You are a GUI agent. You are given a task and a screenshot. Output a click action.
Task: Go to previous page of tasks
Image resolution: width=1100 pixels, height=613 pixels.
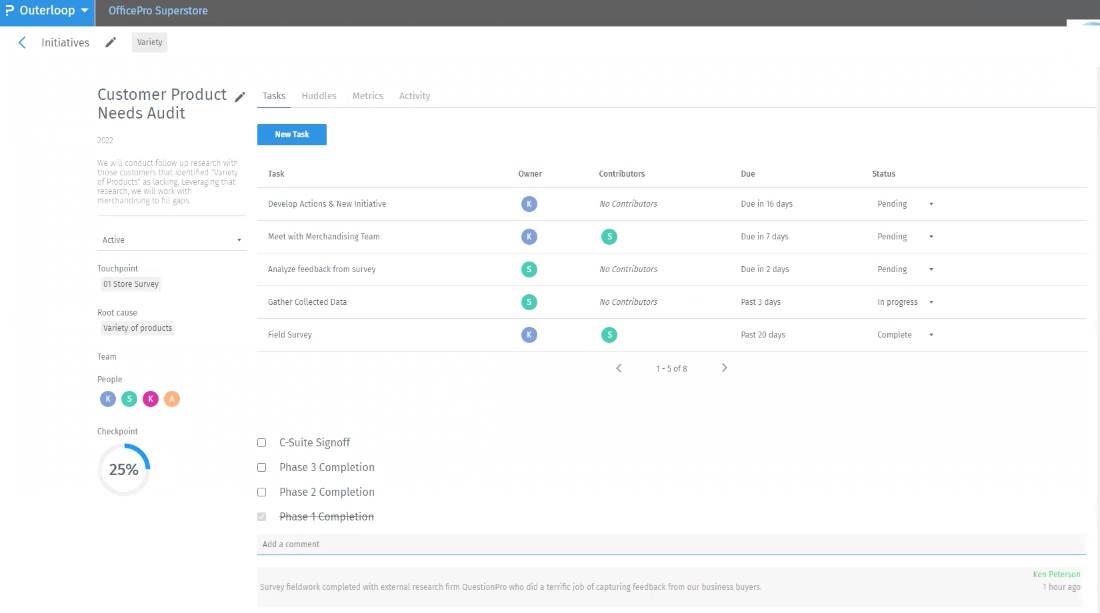point(619,368)
